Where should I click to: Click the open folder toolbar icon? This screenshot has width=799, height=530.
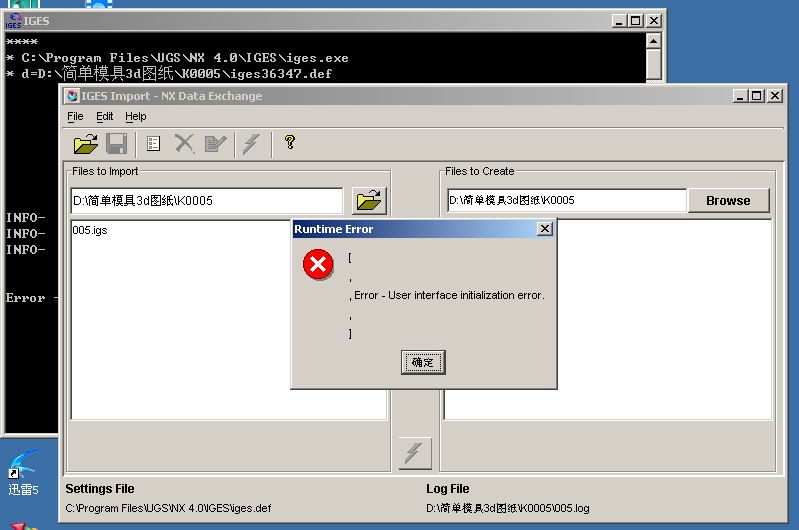[86, 144]
